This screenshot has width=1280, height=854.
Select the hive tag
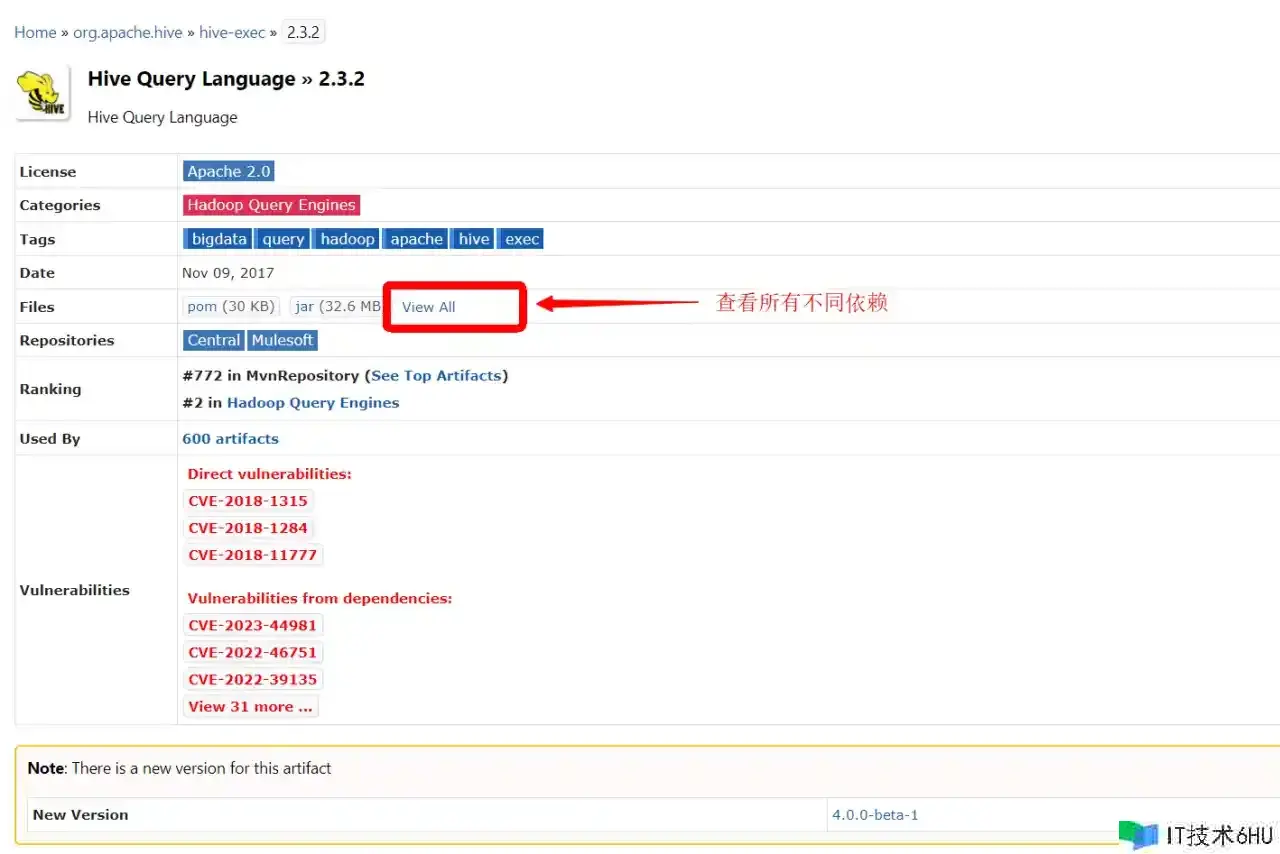click(x=474, y=239)
